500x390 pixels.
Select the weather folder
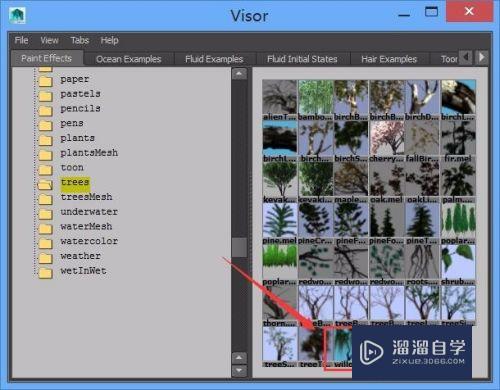[81, 256]
